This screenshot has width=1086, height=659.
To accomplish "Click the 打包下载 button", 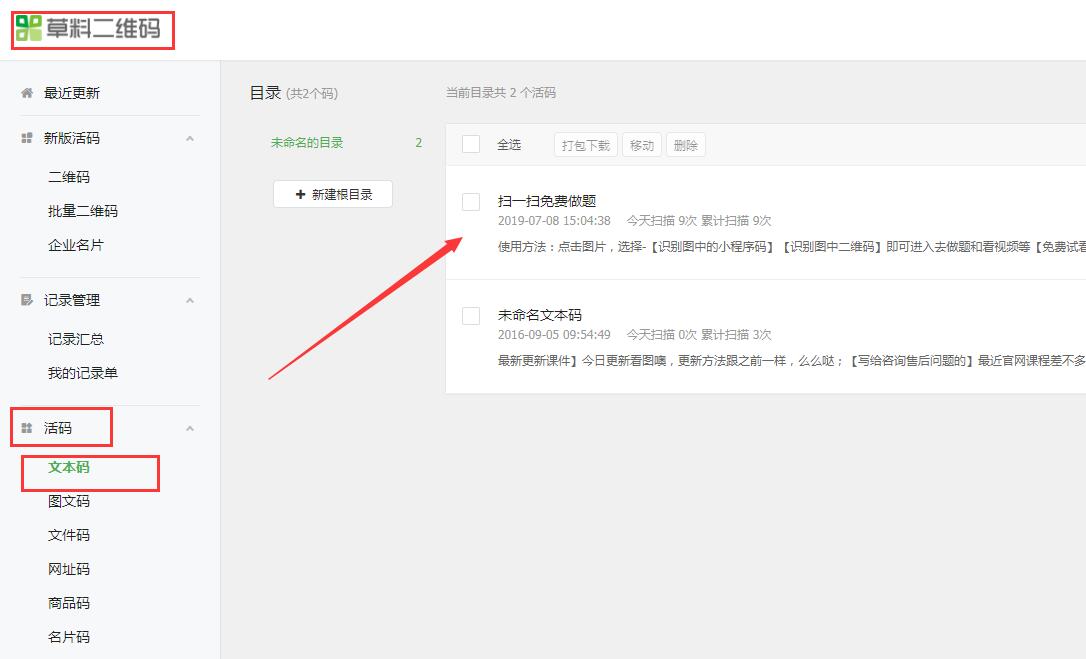I will coord(587,143).
